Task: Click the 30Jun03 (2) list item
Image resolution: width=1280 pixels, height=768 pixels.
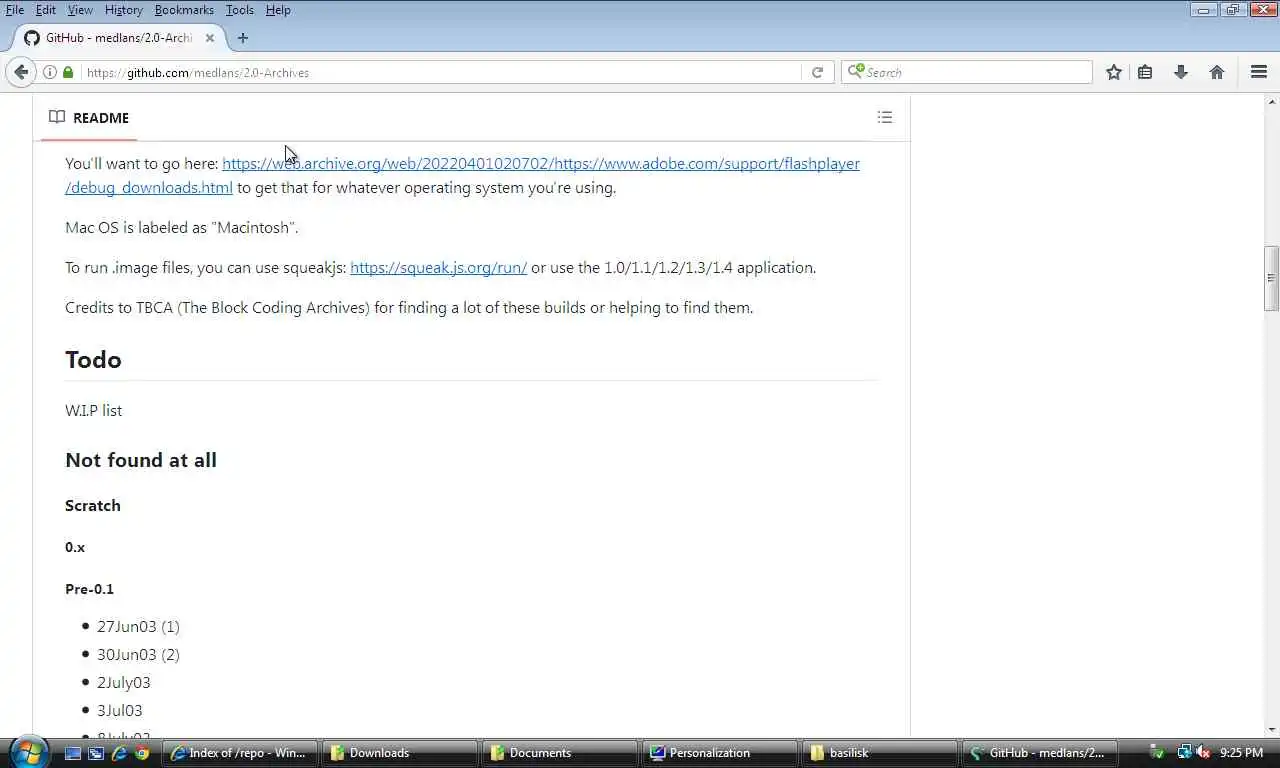Action: tap(138, 655)
